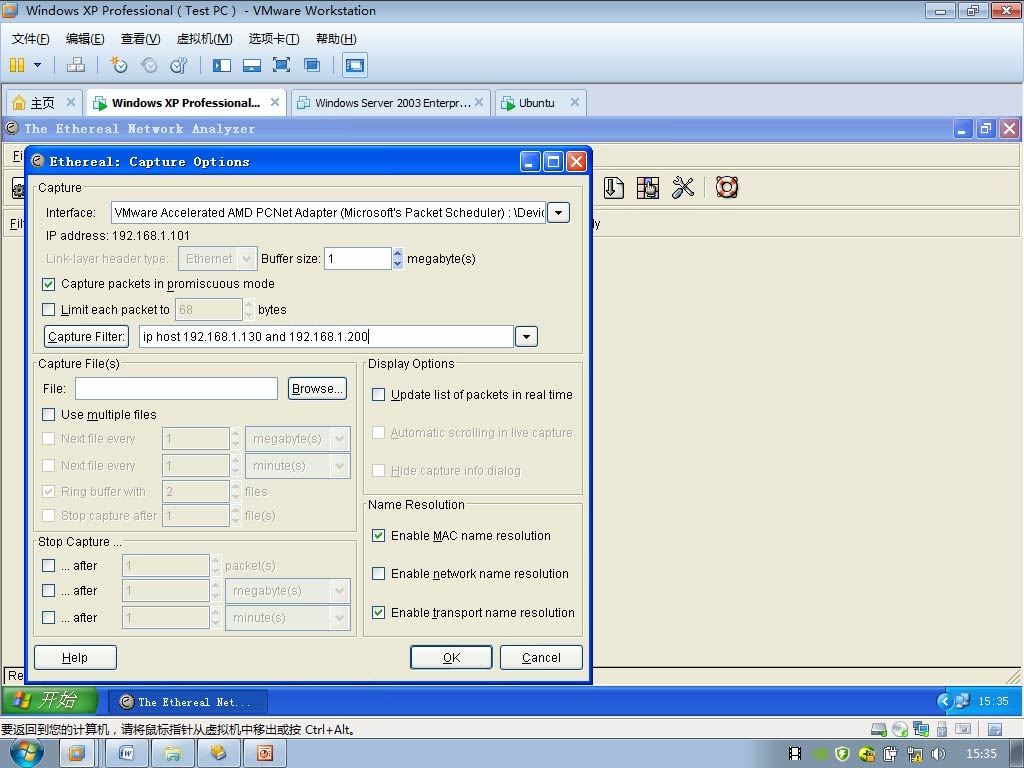Toggle the VMware library sidebar view
Image resolution: width=1024 pixels, height=768 pixels.
click(222, 65)
